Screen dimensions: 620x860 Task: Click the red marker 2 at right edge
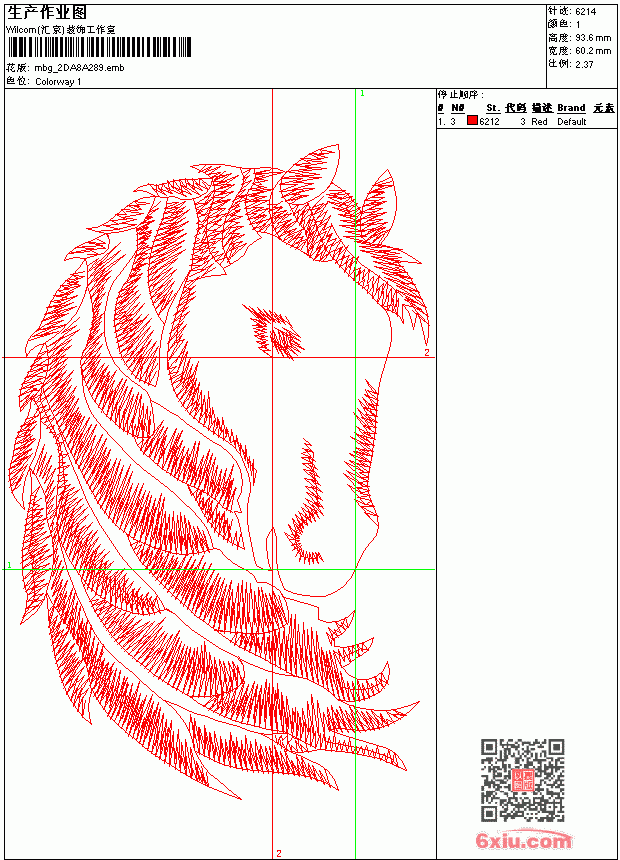coord(427,353)
